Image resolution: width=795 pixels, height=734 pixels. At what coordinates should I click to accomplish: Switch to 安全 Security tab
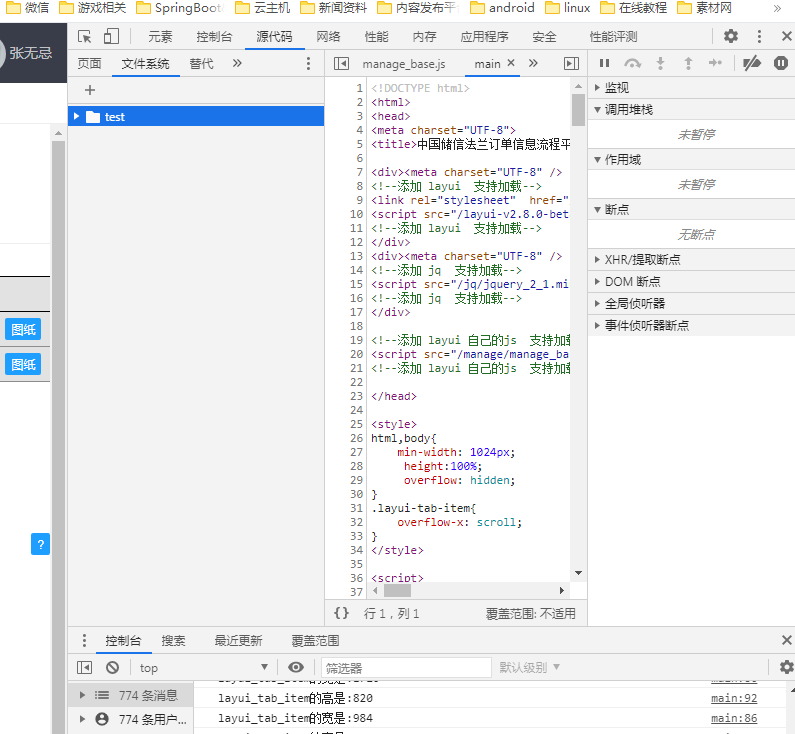pyautogui.click(x=544, y=36)
